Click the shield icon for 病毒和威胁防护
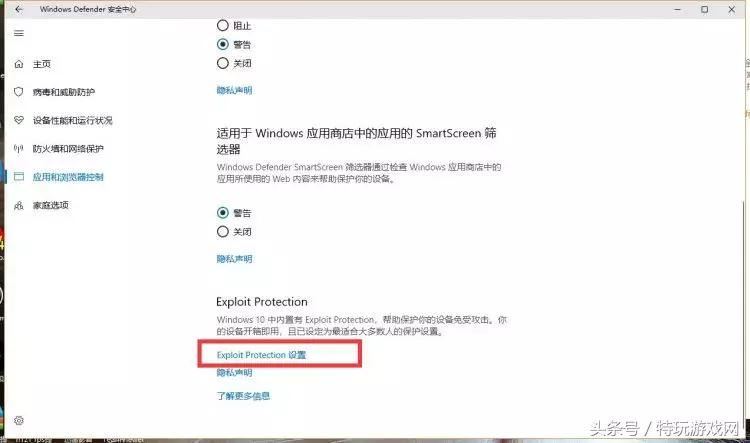Image resolution: width=750 pixels, height=443 pixels. coord(19,92)
